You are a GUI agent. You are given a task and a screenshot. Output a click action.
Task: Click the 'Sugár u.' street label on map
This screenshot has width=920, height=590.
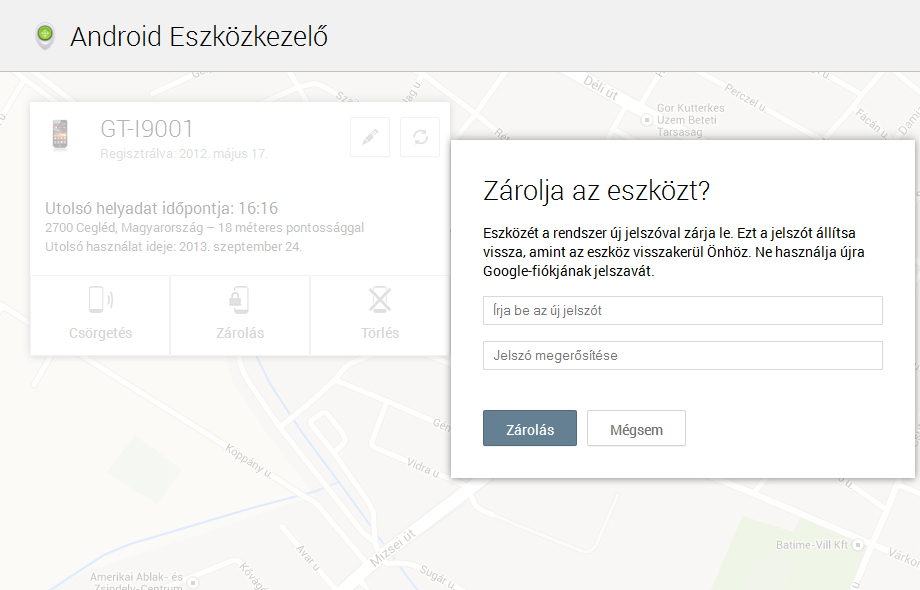point(437,577)
